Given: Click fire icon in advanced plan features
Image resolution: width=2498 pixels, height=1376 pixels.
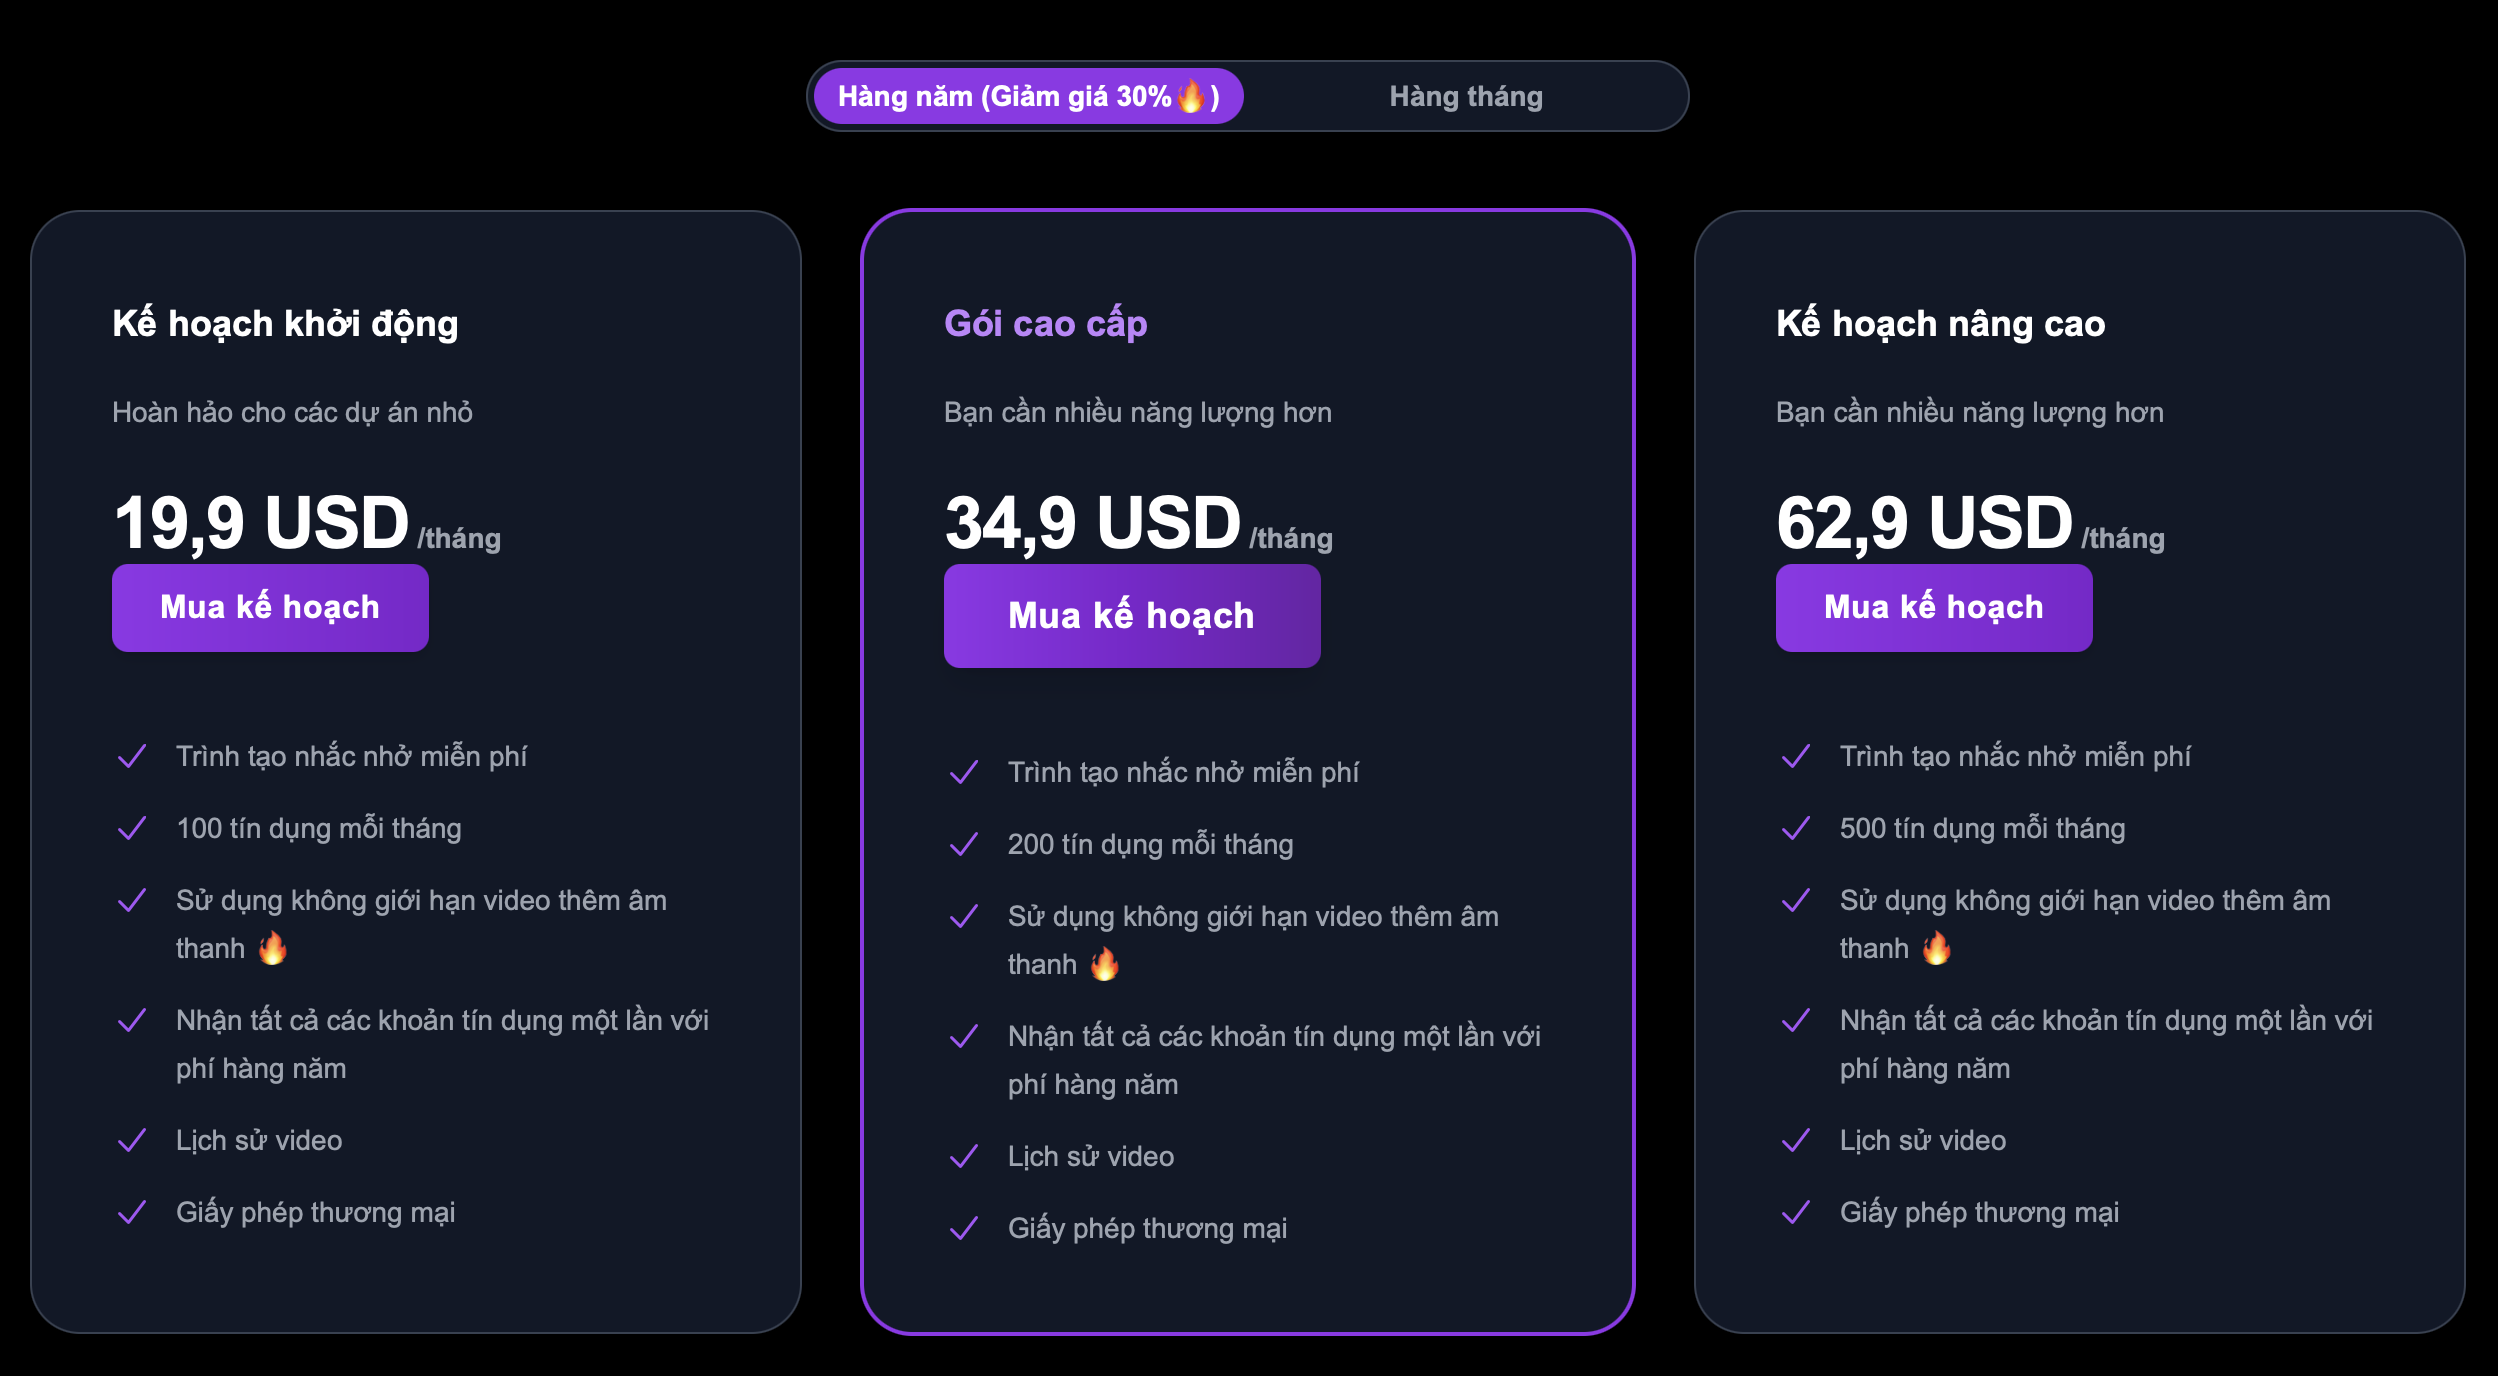Looking at the screenshot, I should point(1936,948).
